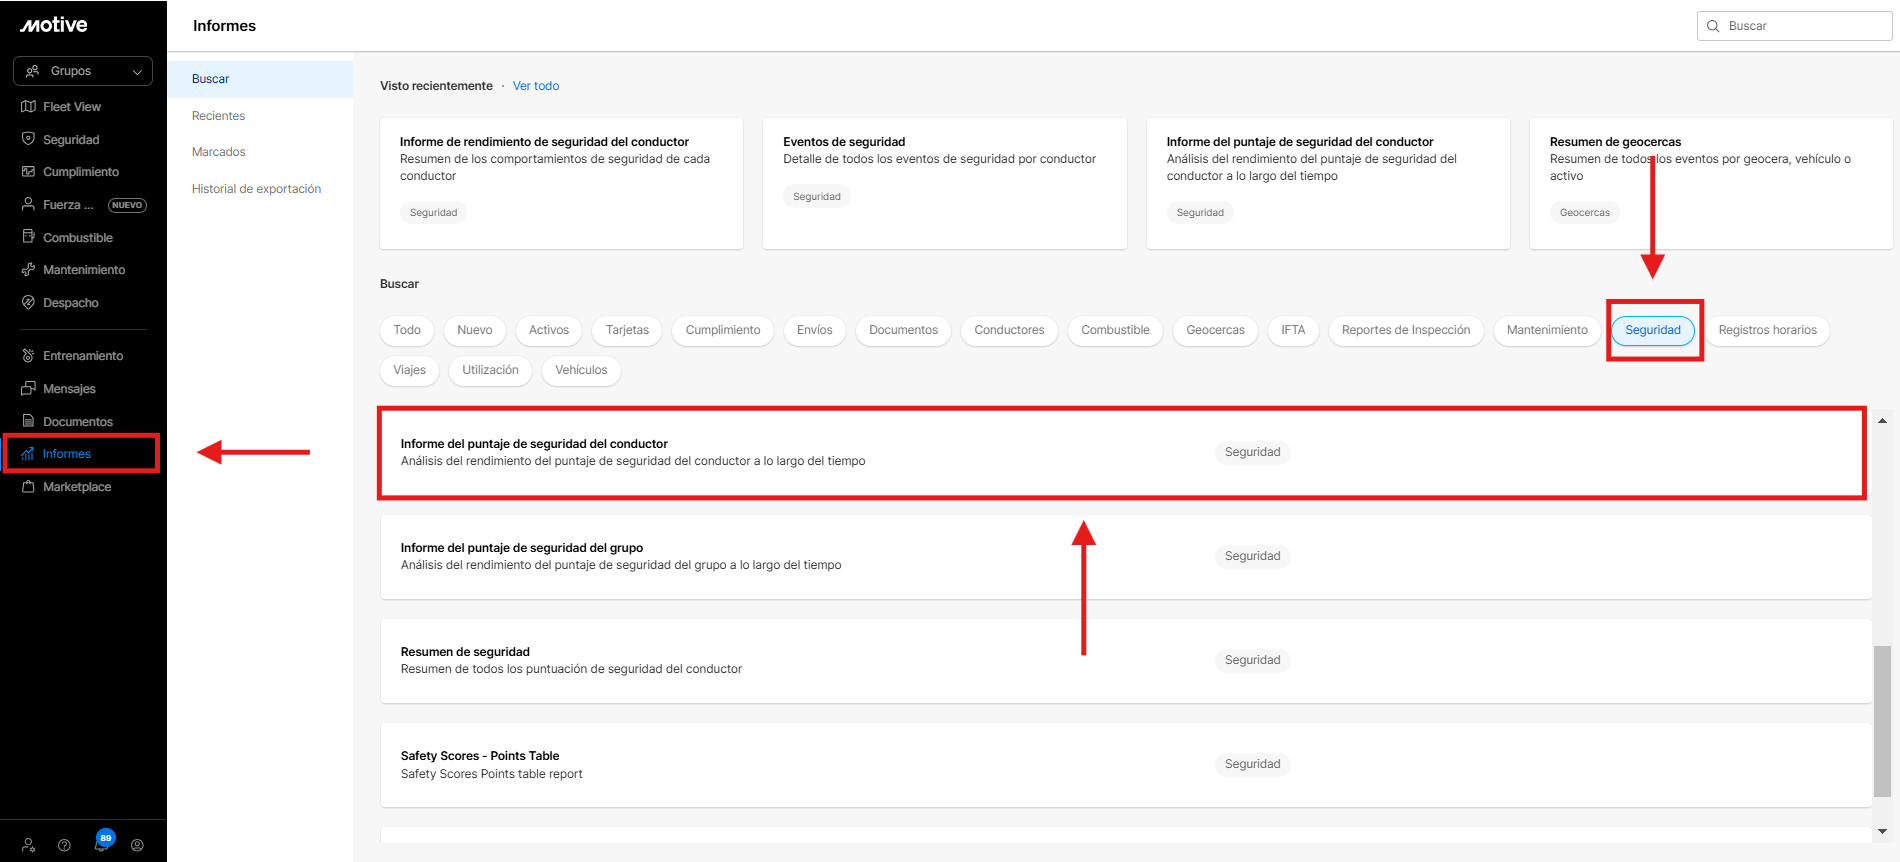Select the Geocercas filter chip

pyautogui.click(x=1215, y=330)
